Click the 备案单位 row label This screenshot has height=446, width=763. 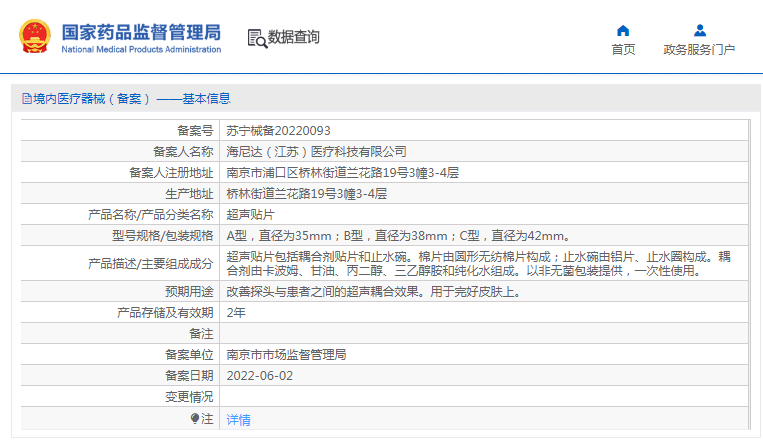coord(189,355)
